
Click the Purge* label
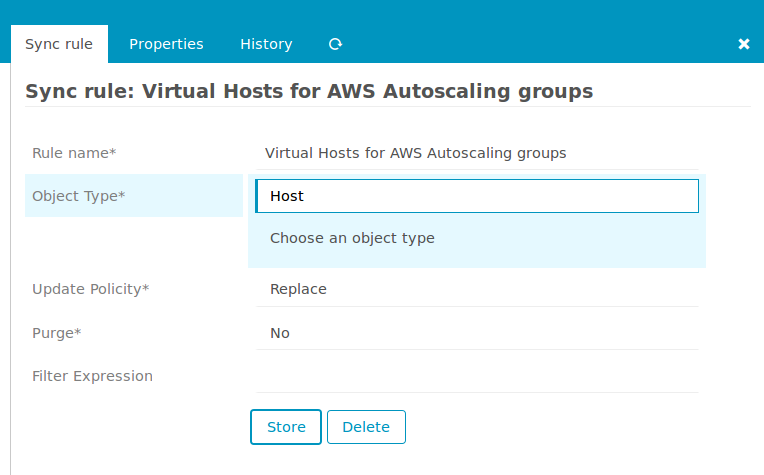(x=57, y=333)
